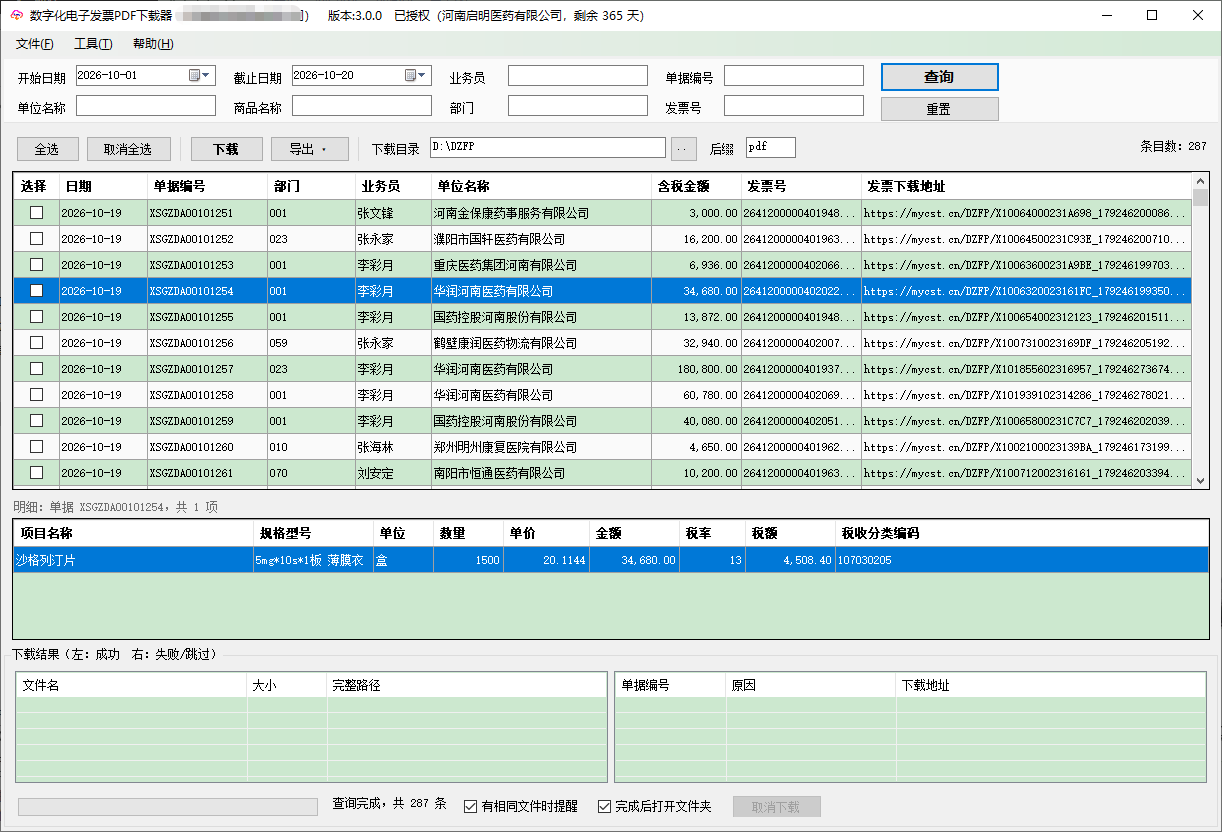Click the 原因 column header in failed list
This screenshot has width=1222, height=832.
811,686
